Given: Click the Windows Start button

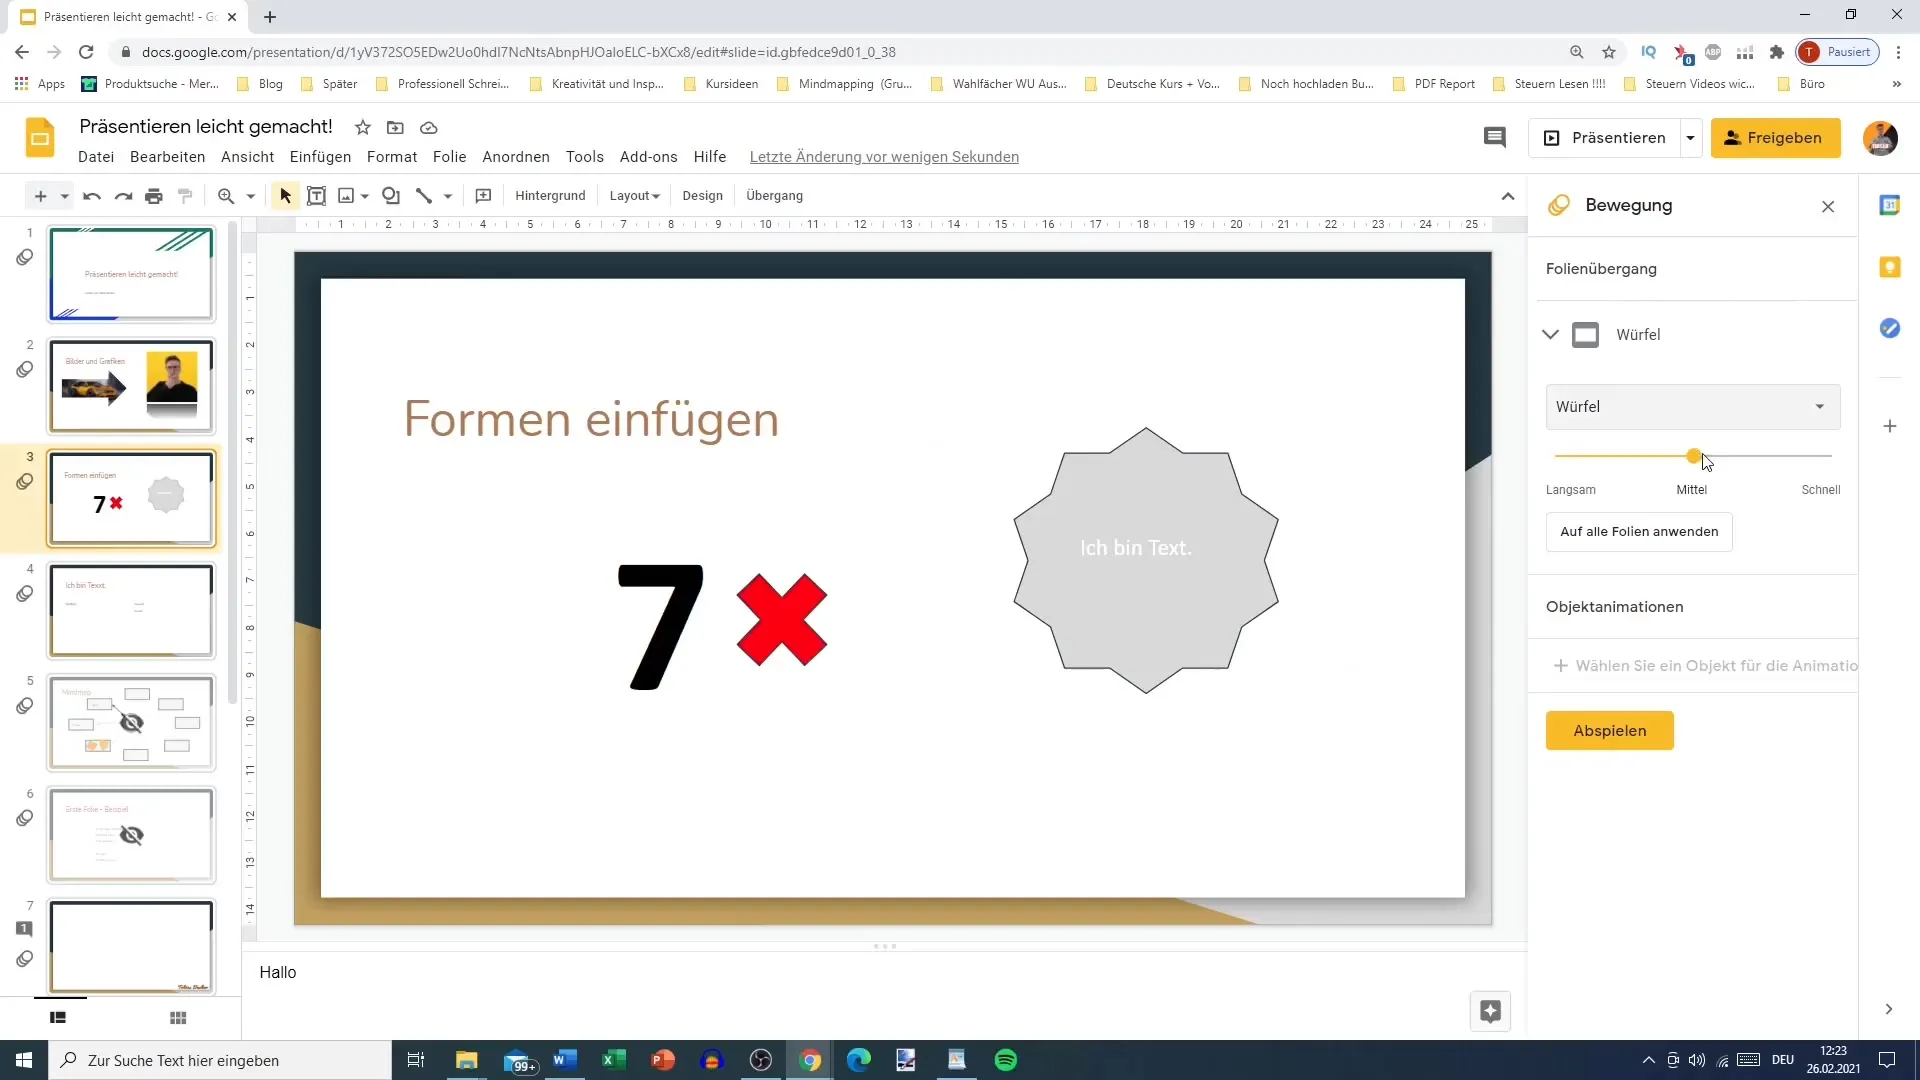Looking at the screenshot, I should (24, 1060).
